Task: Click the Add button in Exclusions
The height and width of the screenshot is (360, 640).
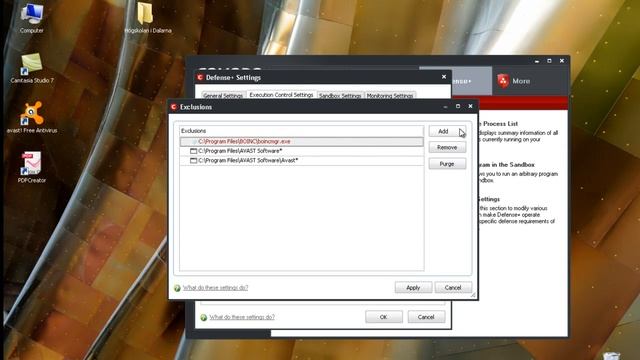Action: 447,131
